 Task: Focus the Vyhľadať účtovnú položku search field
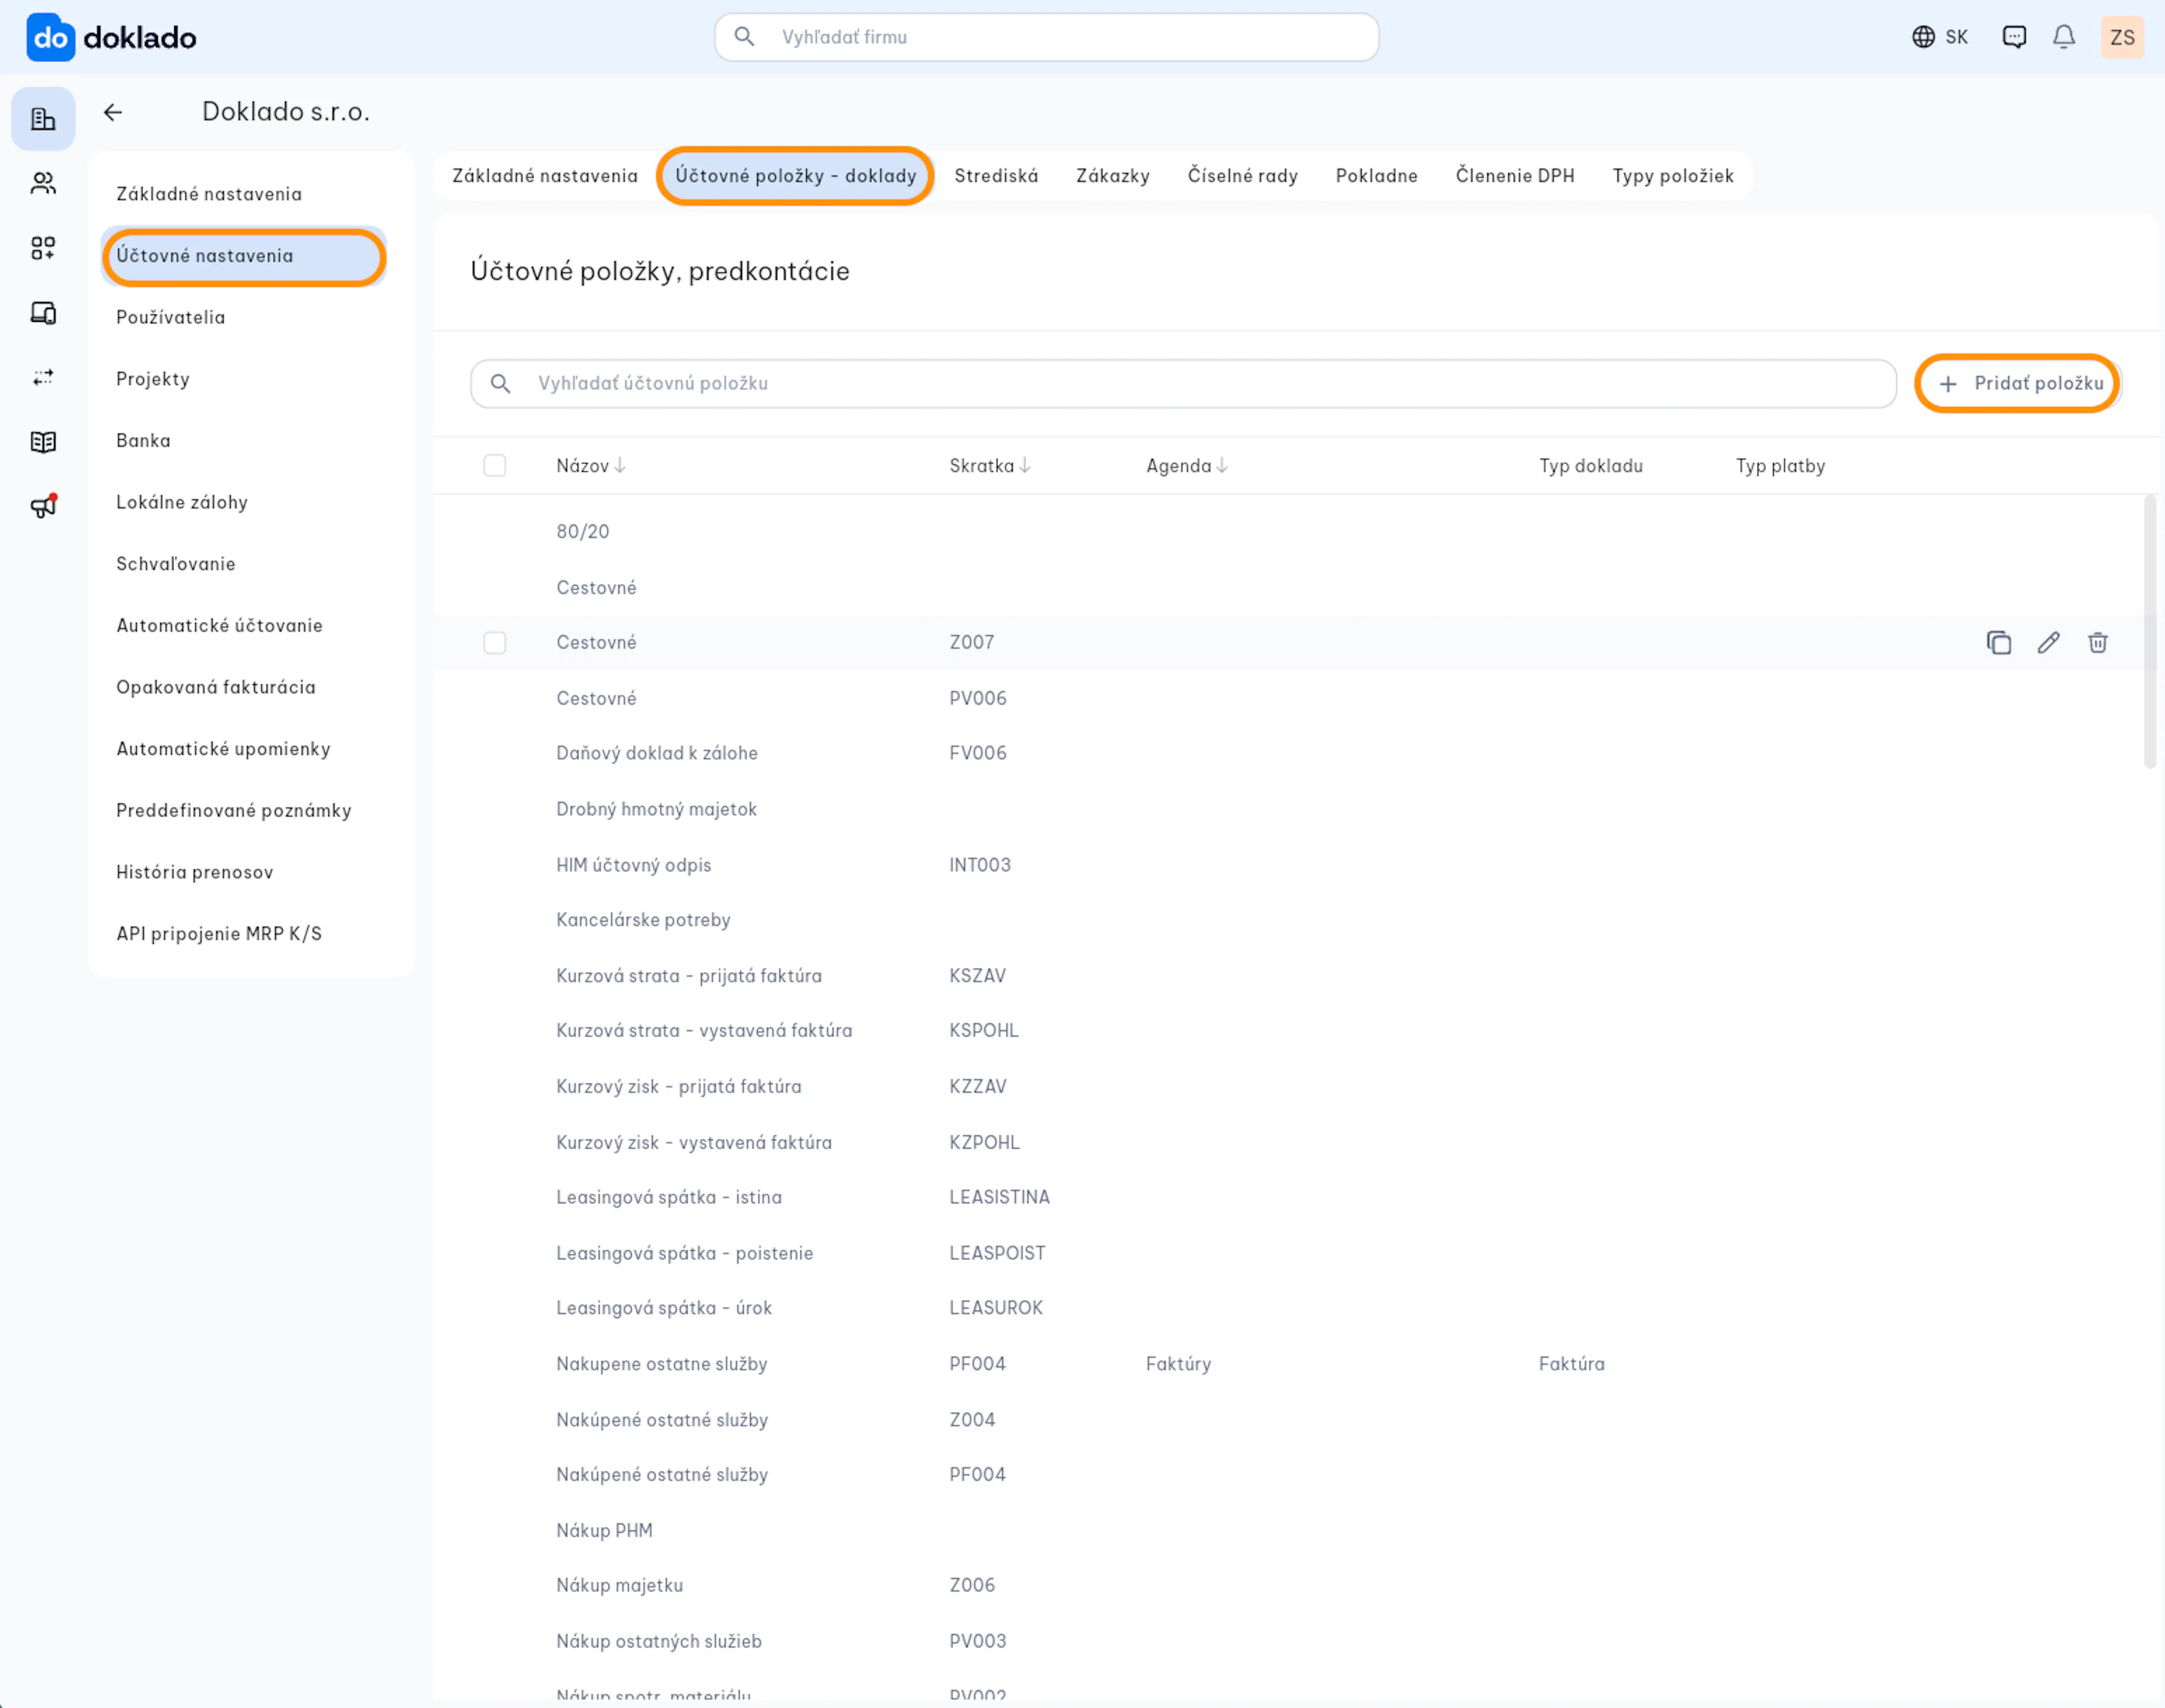coord(1183,383)
